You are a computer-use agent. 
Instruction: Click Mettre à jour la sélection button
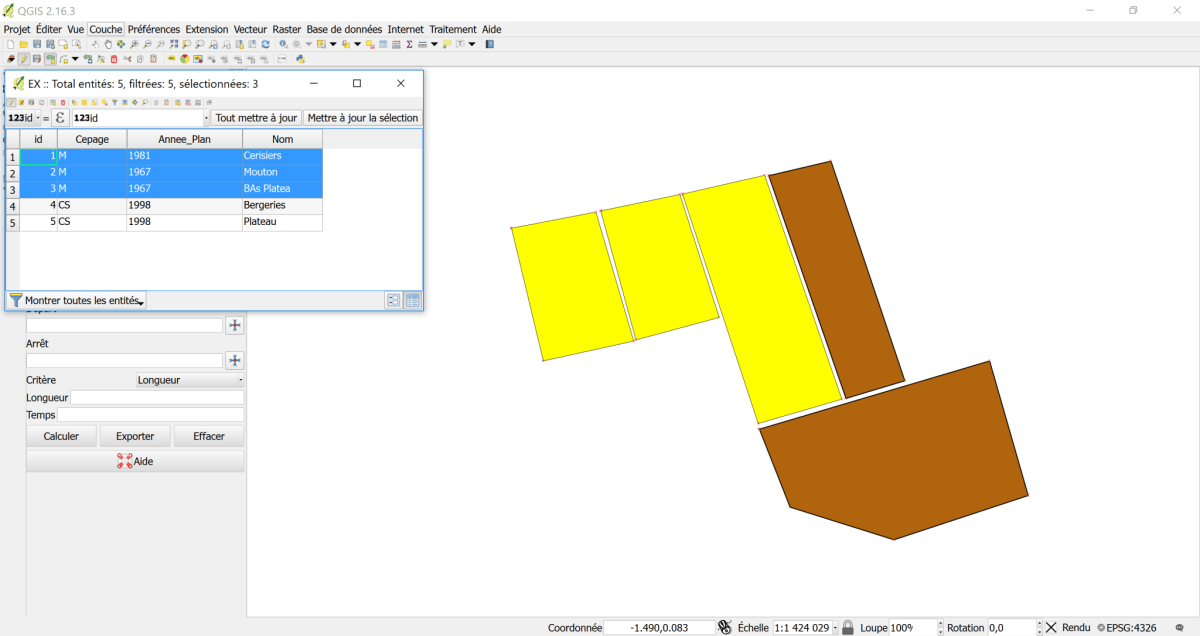(x=363, y=118)
